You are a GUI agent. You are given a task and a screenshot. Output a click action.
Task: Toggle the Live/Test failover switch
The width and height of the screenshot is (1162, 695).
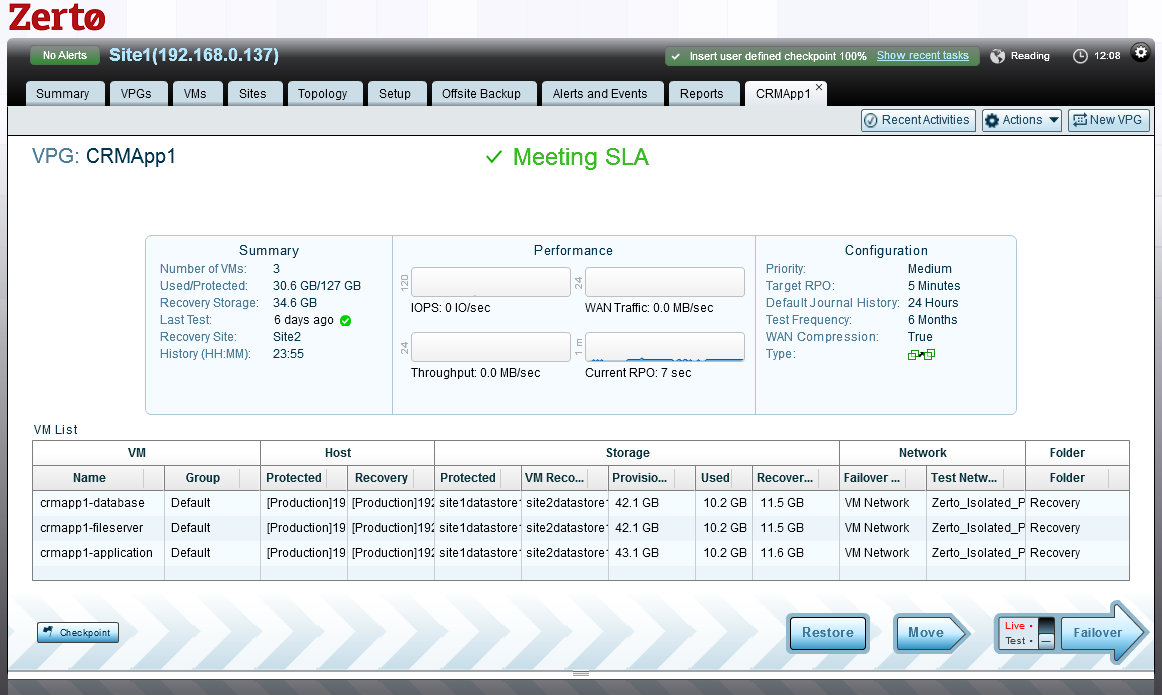[1046, 632]
